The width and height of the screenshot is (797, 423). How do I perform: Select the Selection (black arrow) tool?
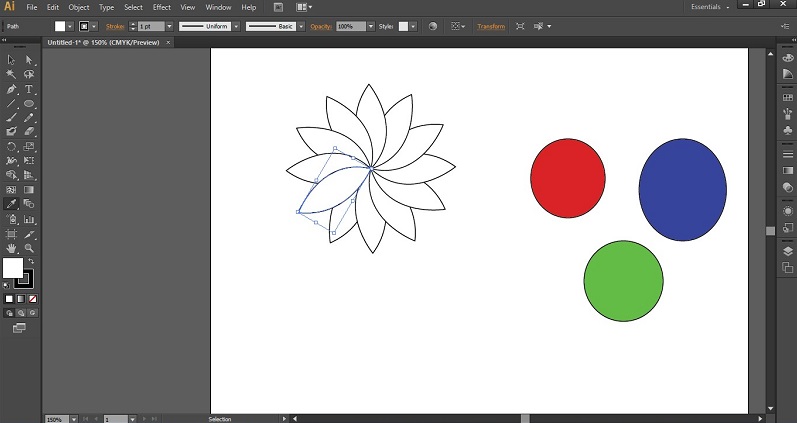pos(11,60)
